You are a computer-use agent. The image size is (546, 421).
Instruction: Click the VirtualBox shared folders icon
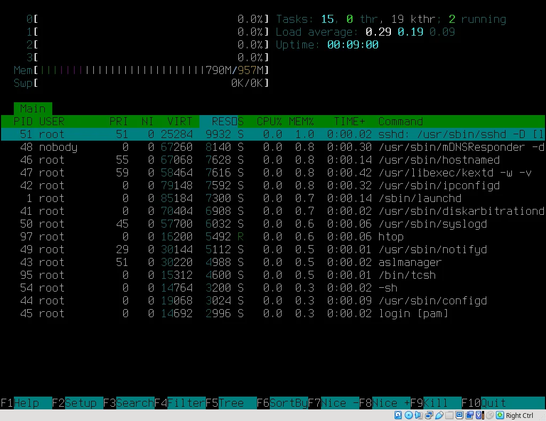[450, 415]
